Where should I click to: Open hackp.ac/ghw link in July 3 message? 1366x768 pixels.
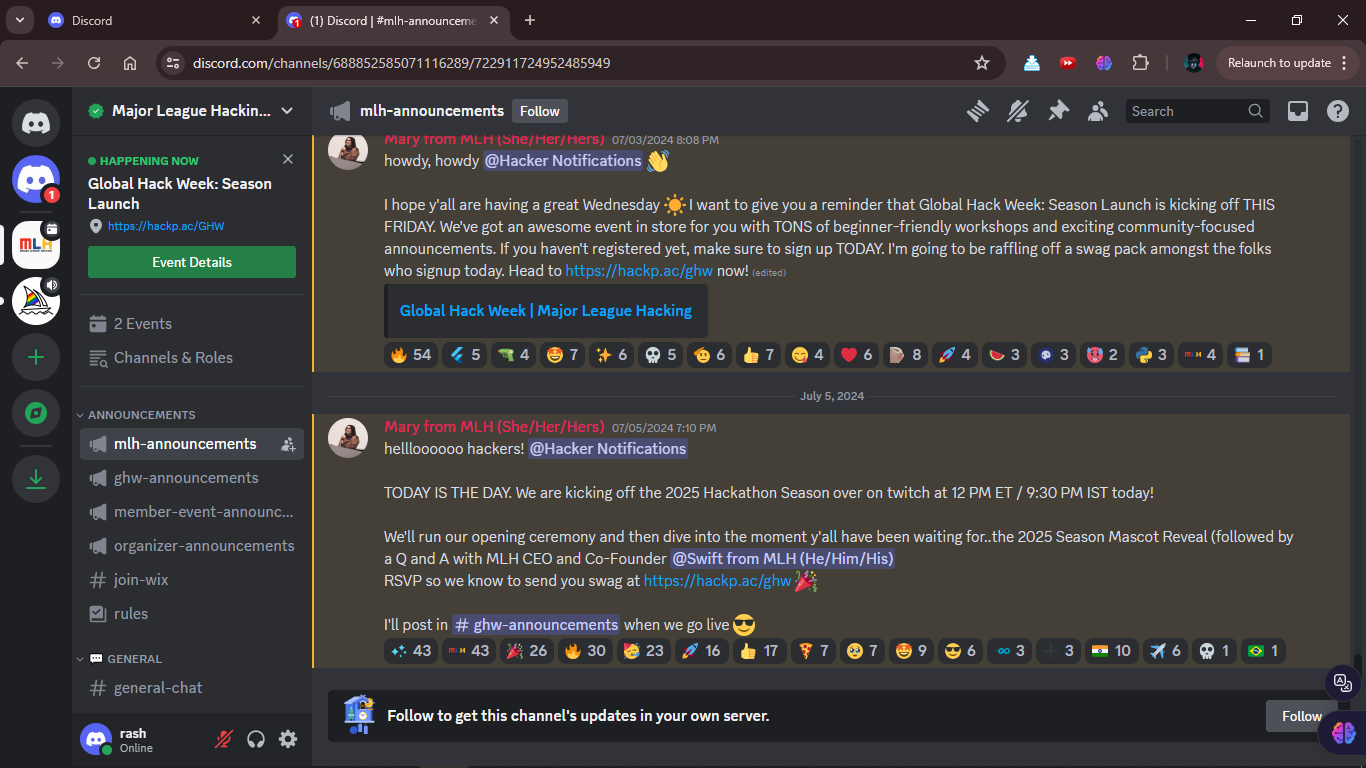point(639,271)
